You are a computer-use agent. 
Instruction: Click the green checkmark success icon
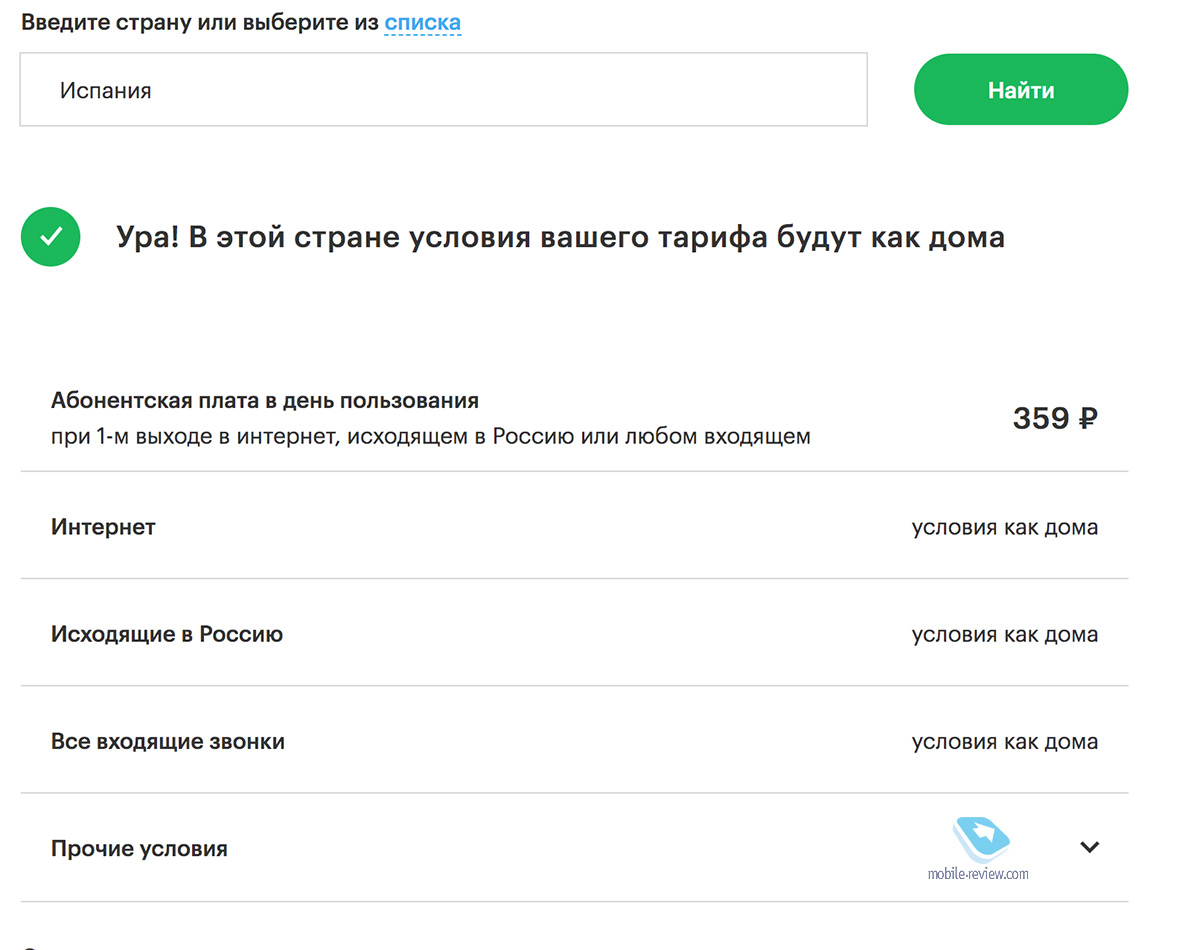click(50, 237)
